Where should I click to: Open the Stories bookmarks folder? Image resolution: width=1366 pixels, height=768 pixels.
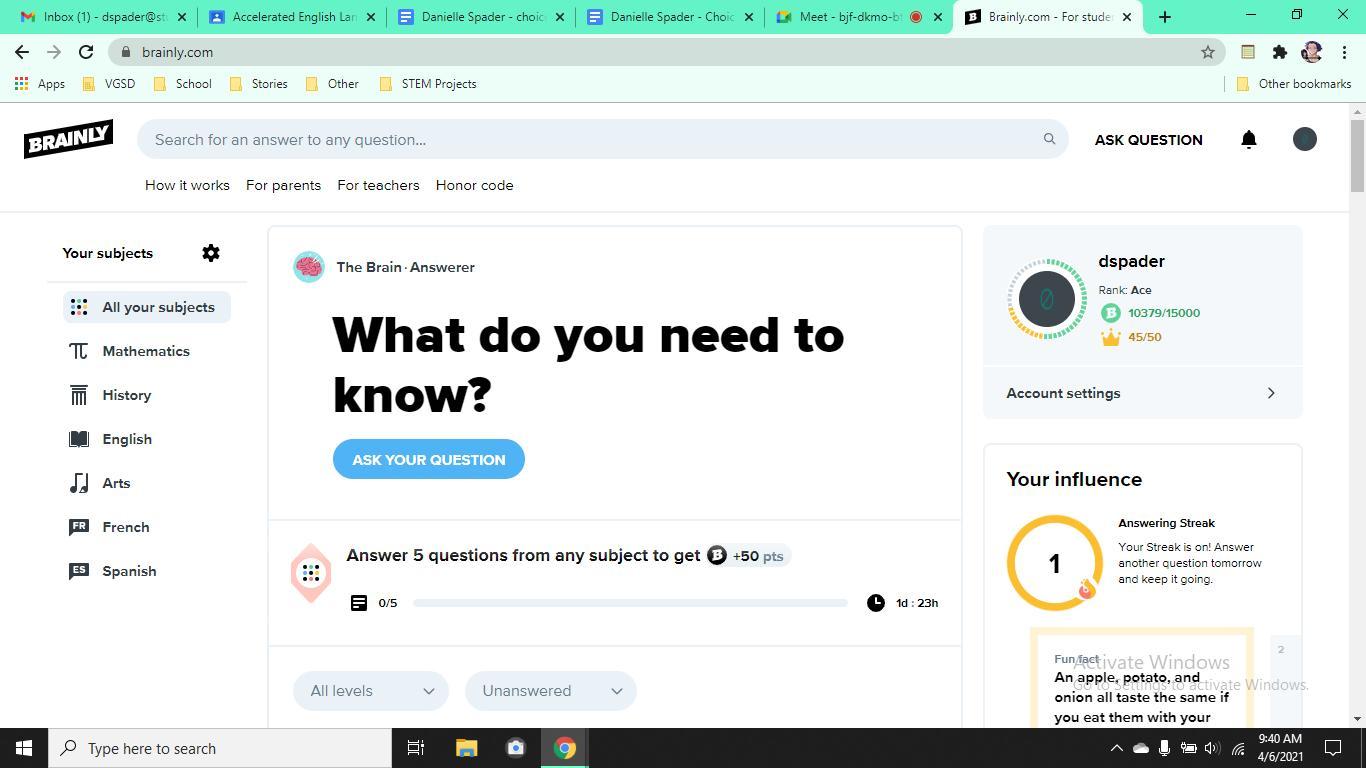259,84
